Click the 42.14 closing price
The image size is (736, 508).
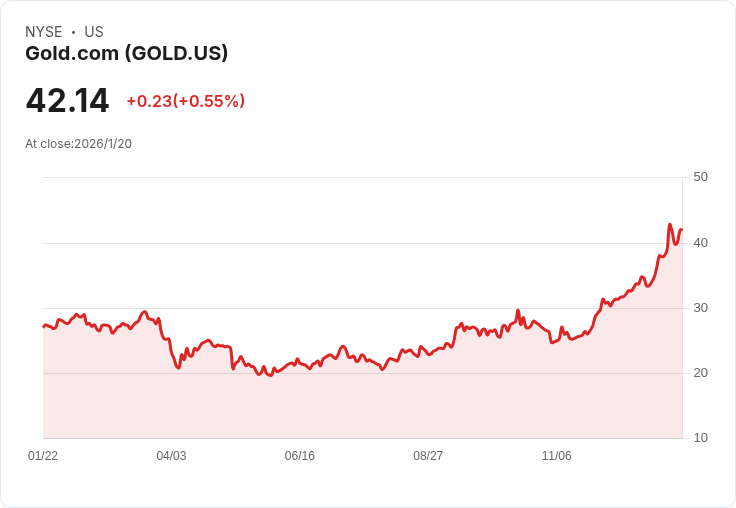(67, 101)
